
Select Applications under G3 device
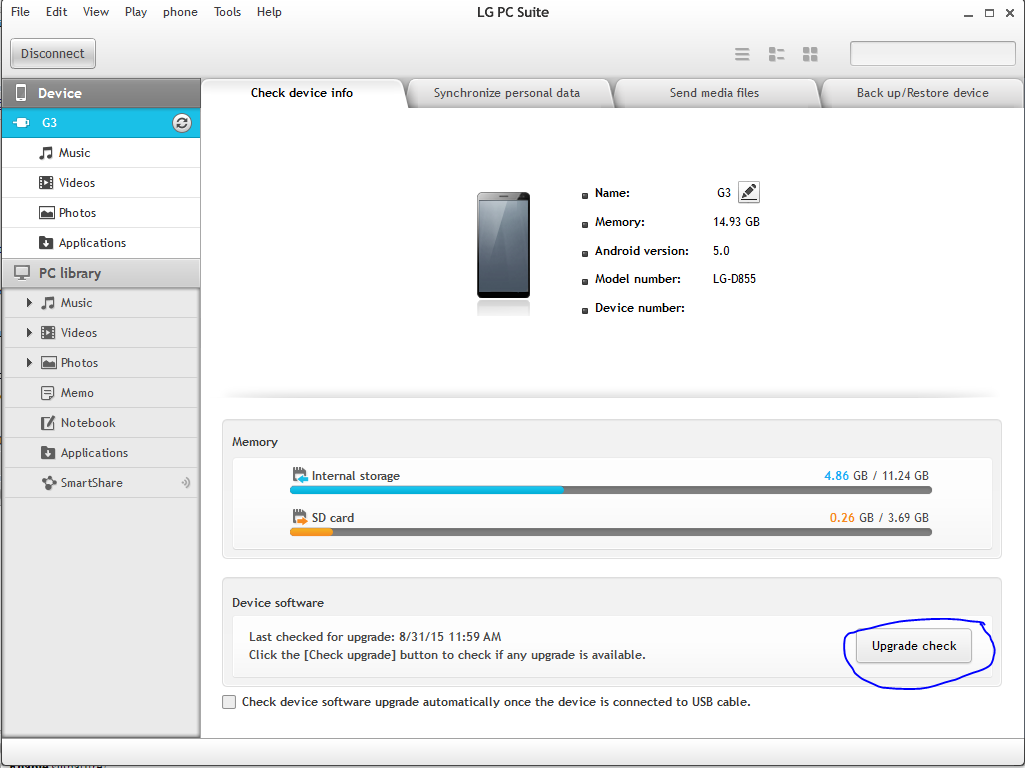click(x=101, y=243)
